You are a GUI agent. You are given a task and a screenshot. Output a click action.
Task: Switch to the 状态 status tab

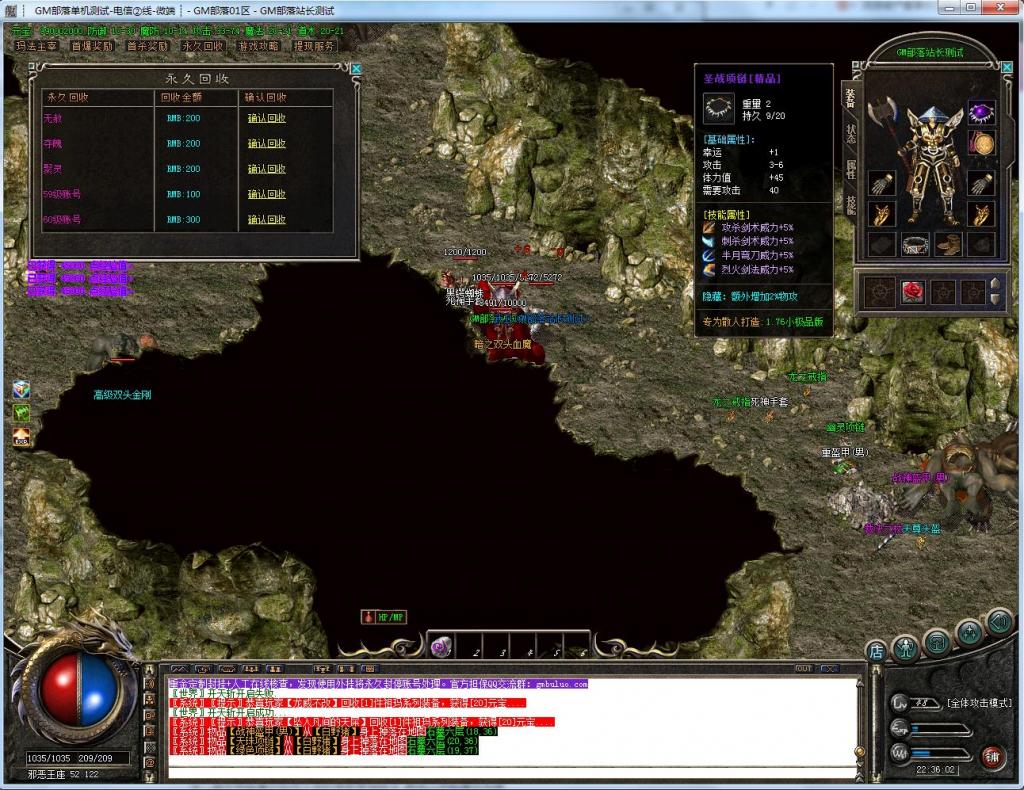coord(850,134)
